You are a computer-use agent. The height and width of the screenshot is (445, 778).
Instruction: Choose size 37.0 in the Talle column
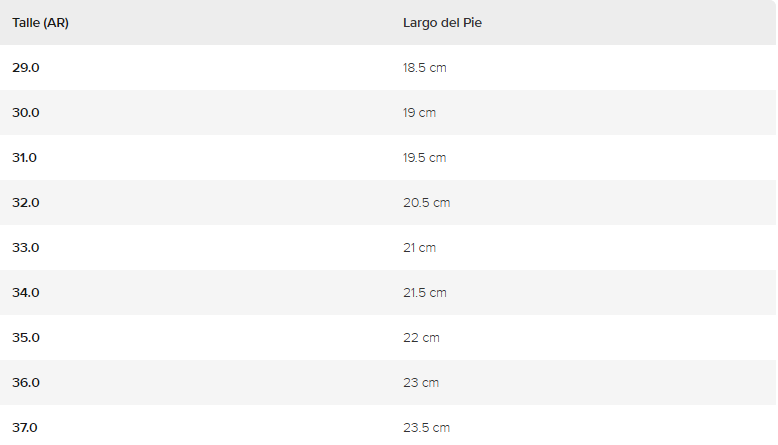pos(25,428)
